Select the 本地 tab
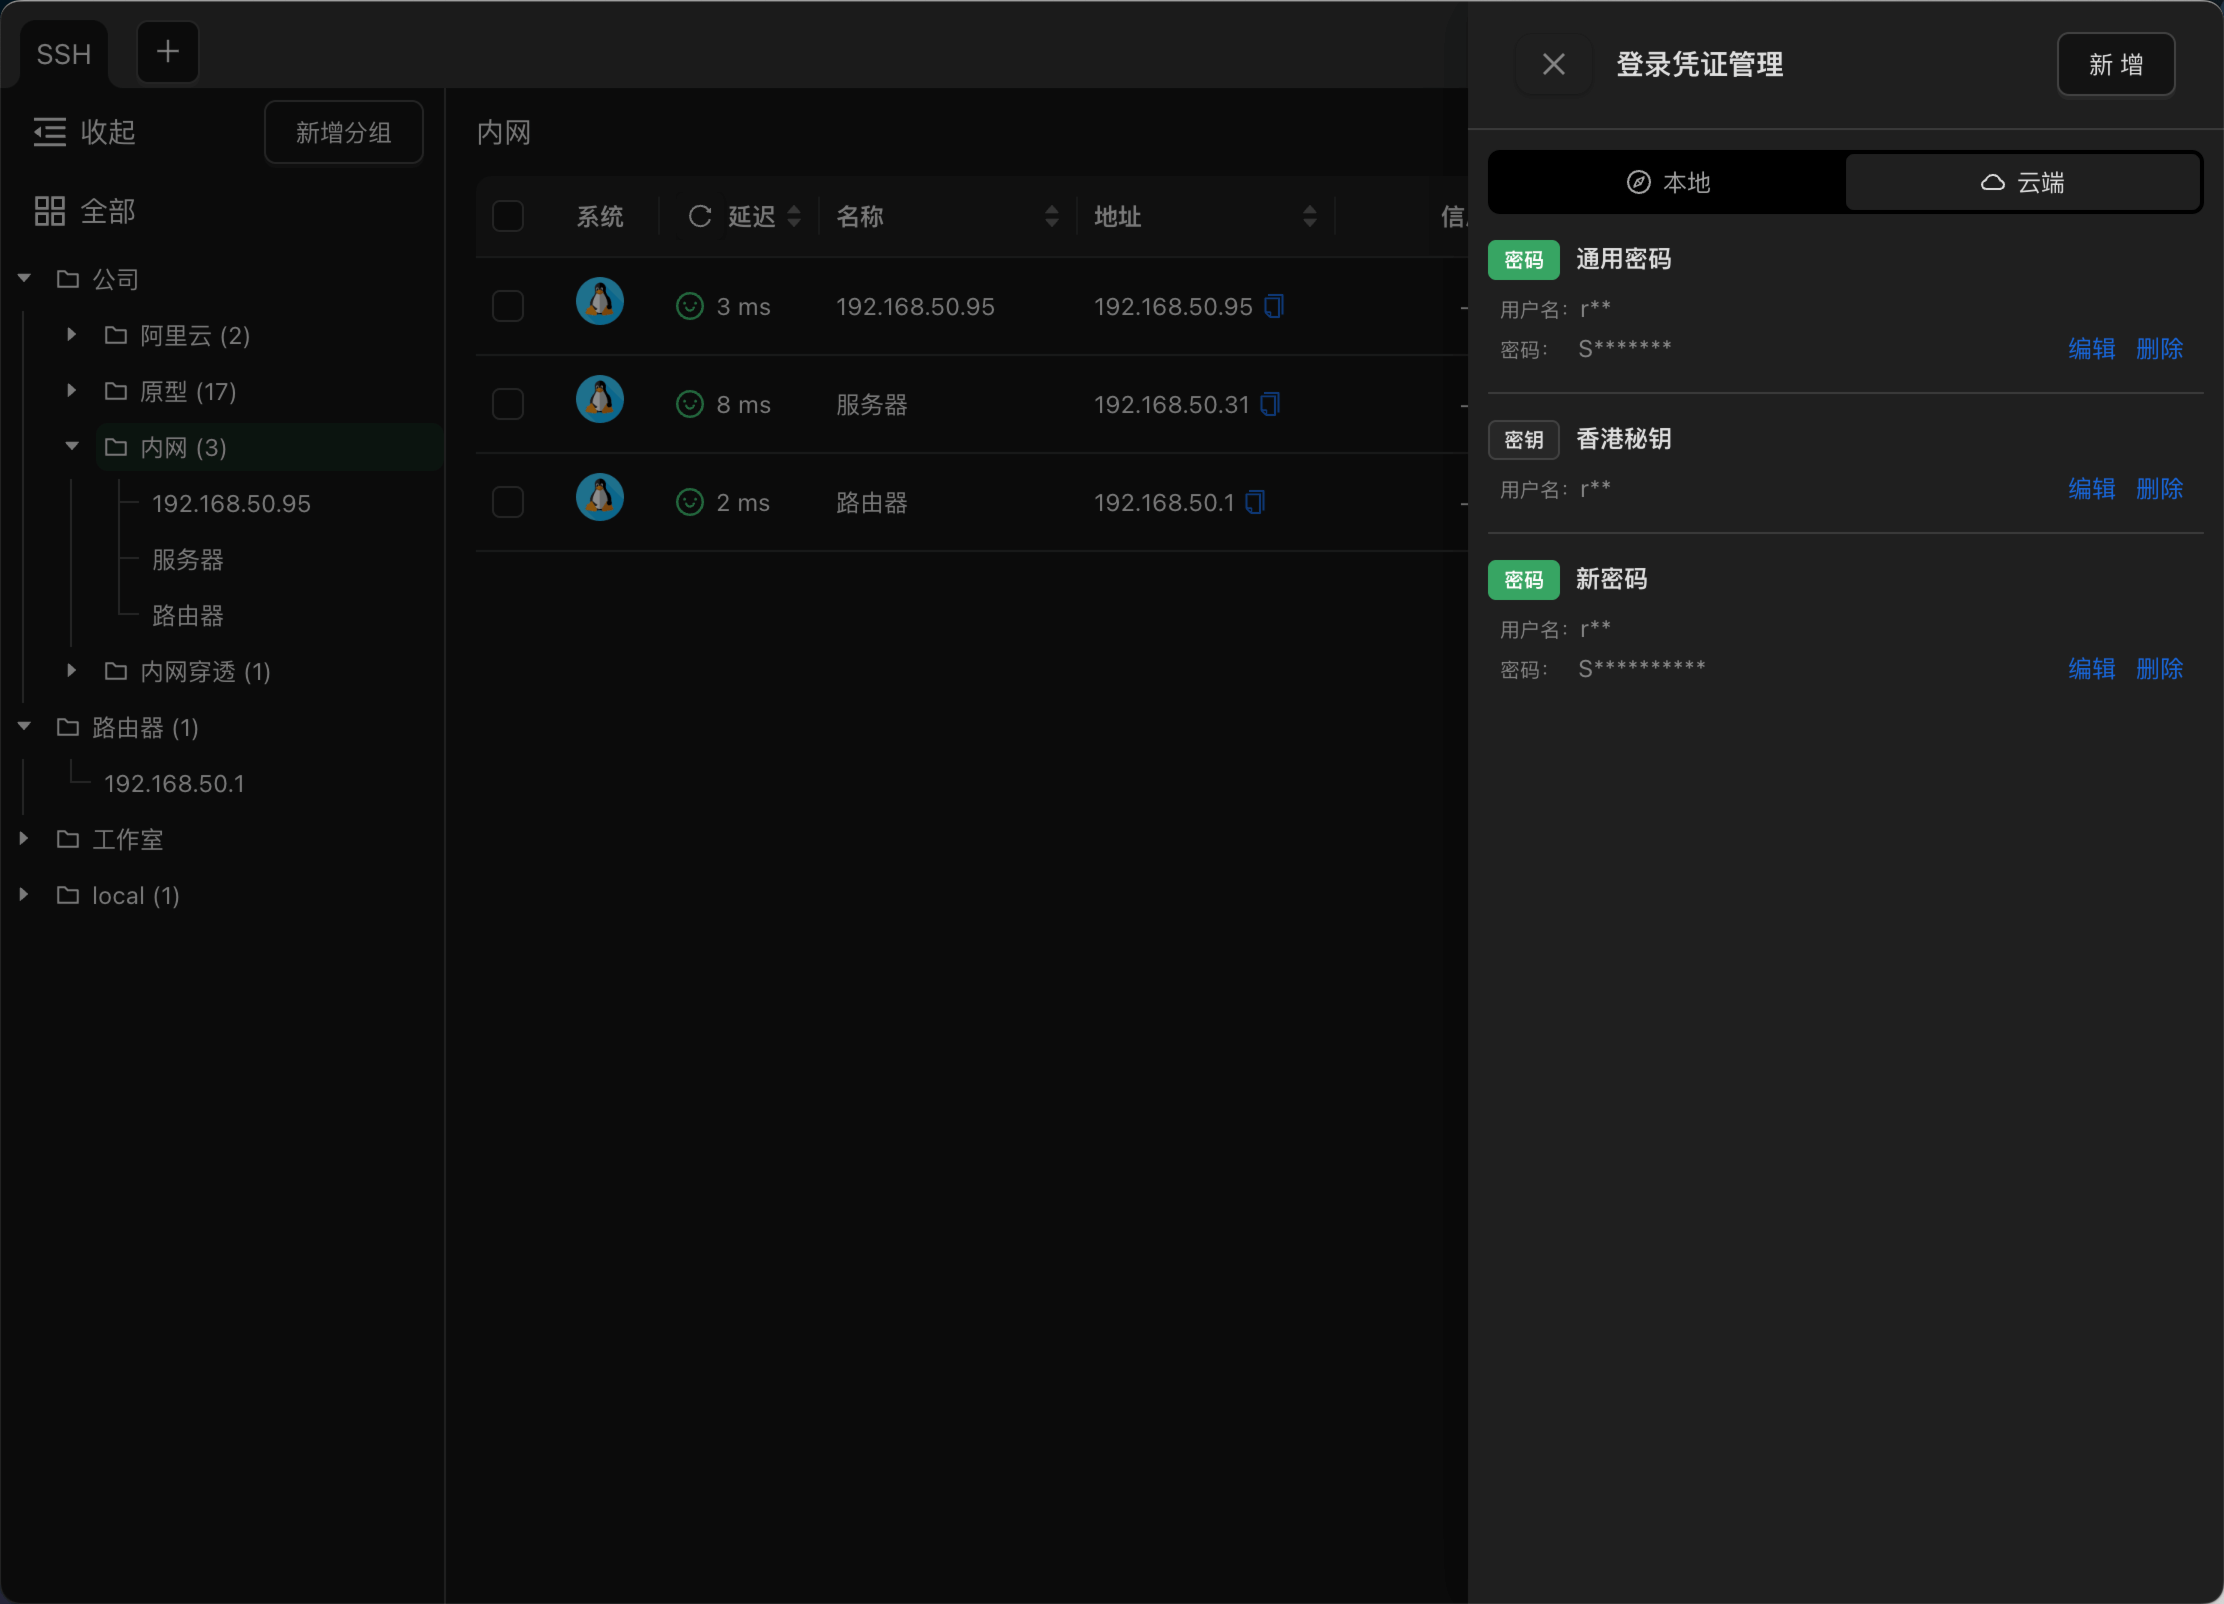Viewport: 2224px width, 1604px height. click(1668, 183)
